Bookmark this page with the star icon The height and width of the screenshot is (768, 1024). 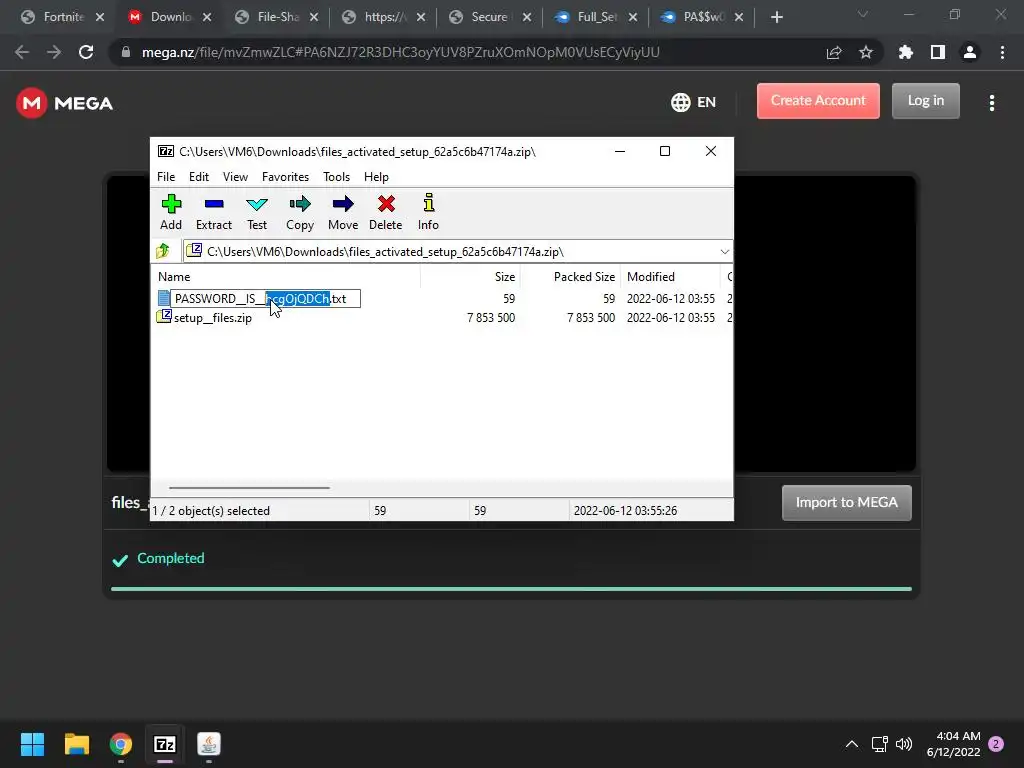click(866, 52)
